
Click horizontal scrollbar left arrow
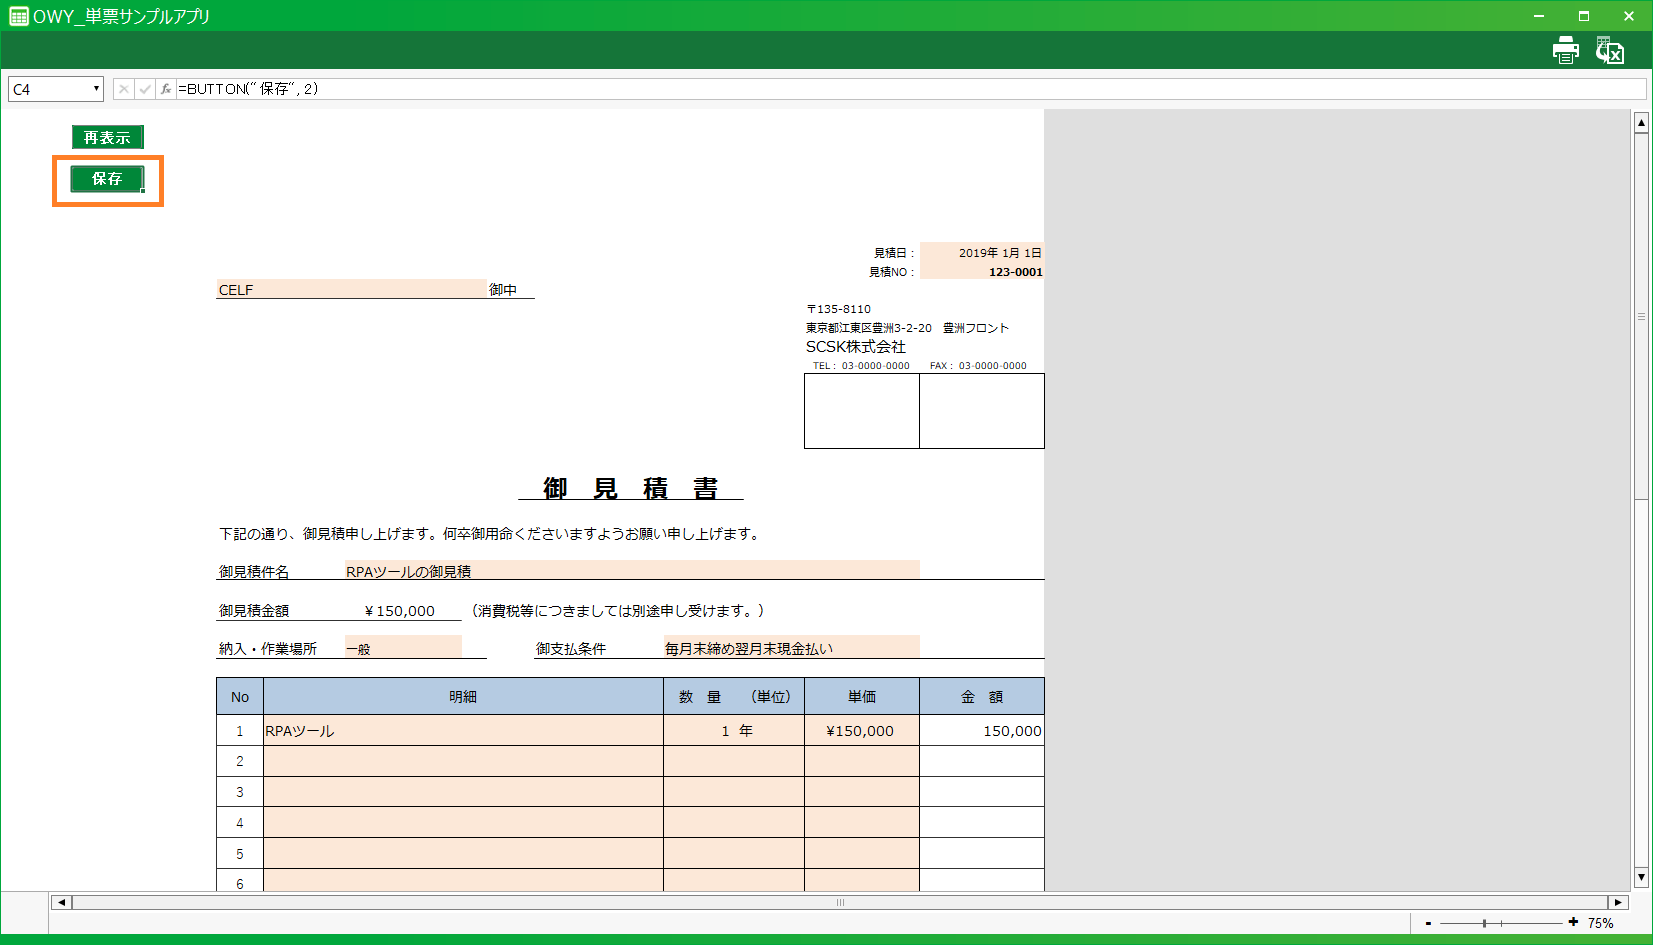61,902
